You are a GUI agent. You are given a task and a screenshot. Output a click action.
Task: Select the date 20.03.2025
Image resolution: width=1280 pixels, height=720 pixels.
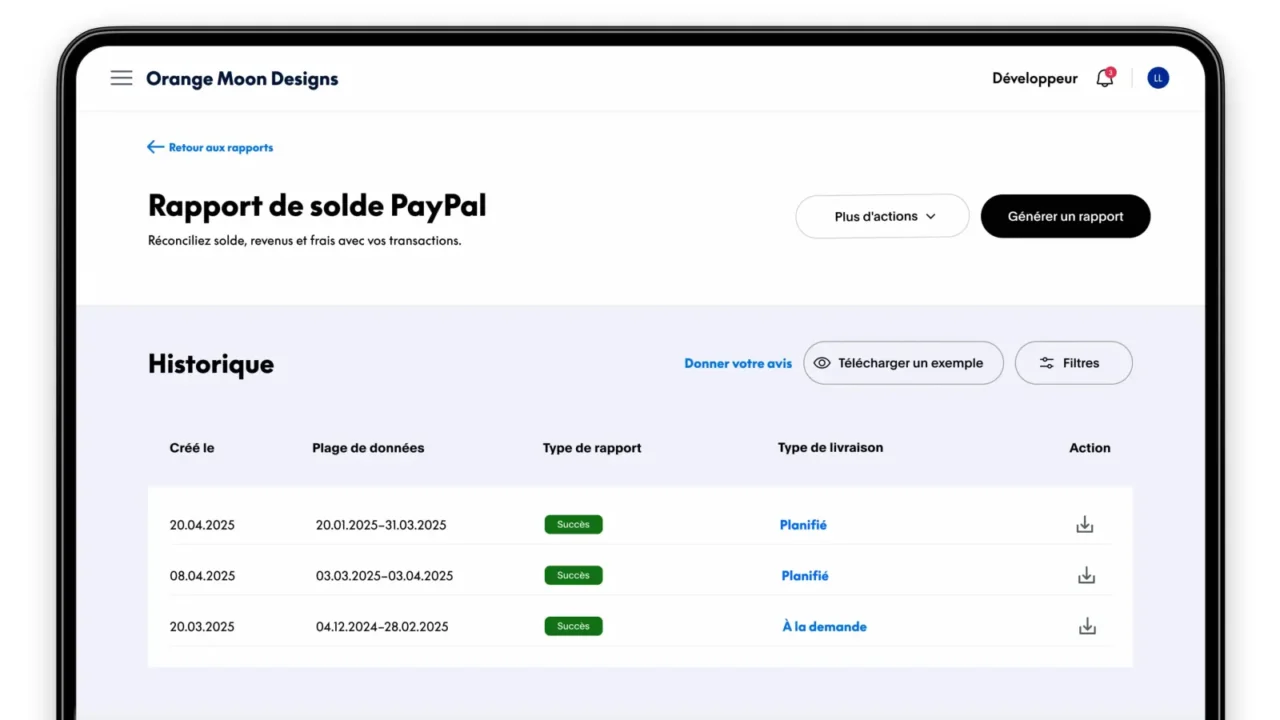tap(202, 627)
